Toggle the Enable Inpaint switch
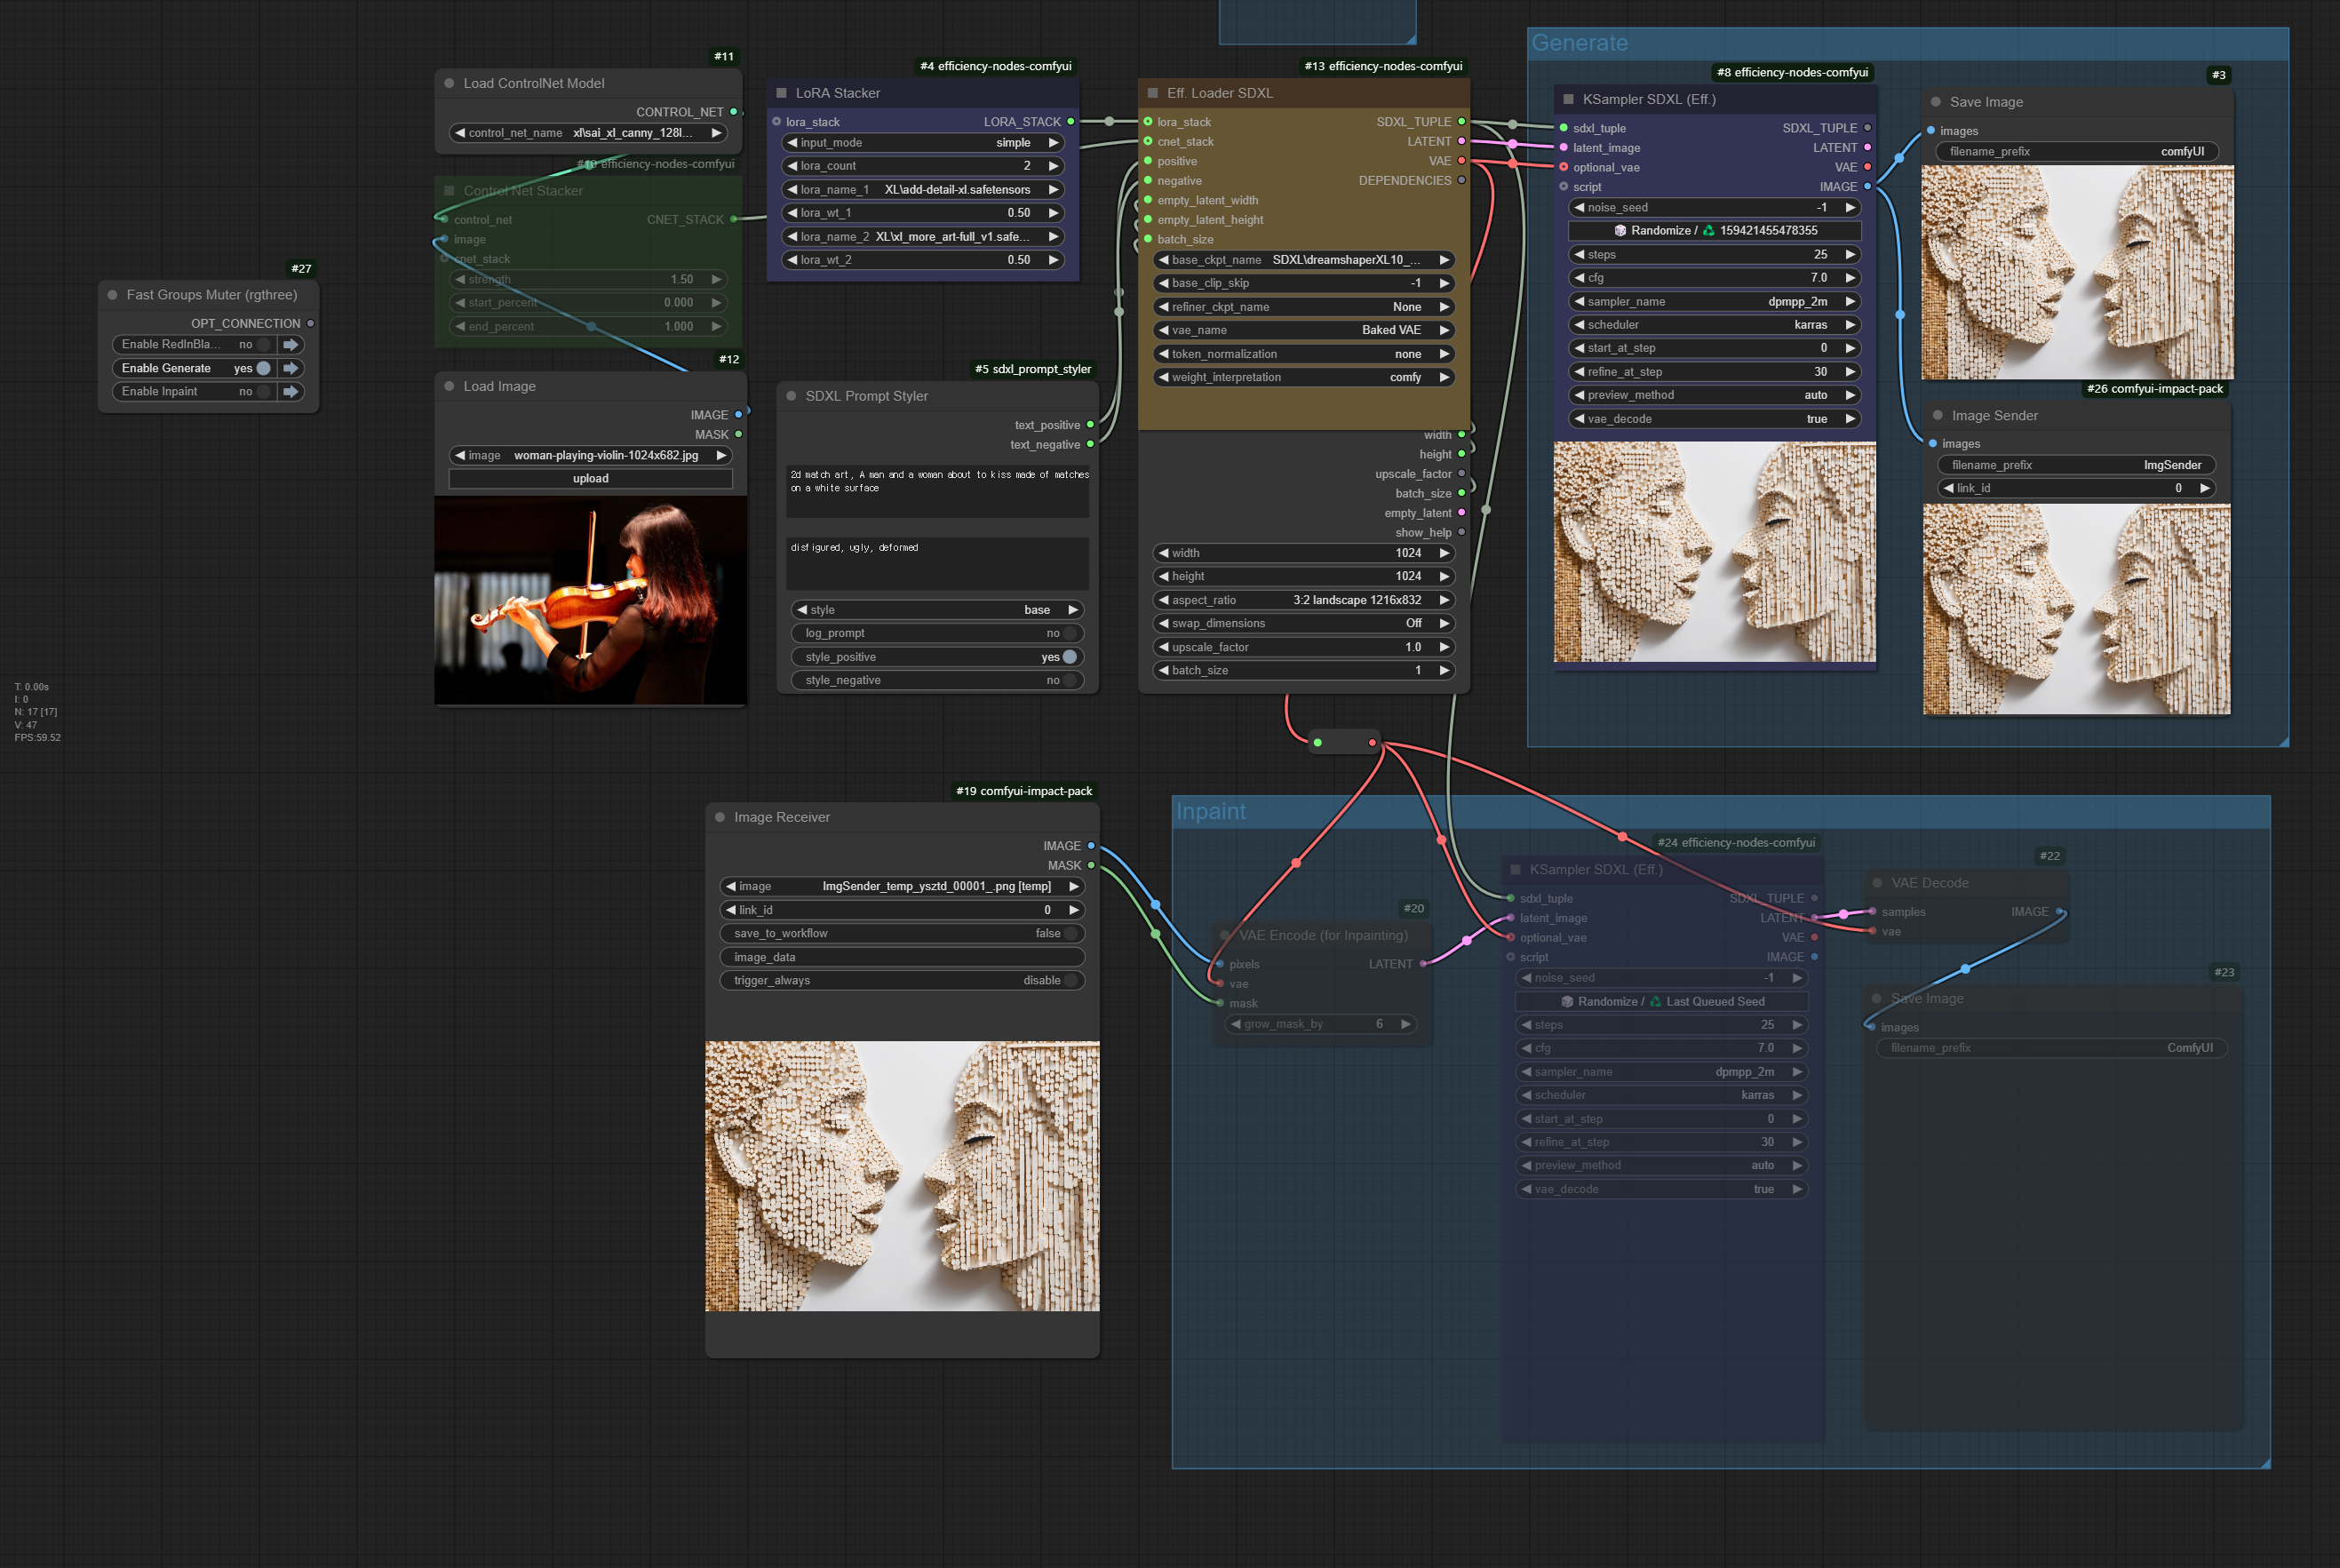The width and height of the screenshot is (2340, 1568). point(263,392)
